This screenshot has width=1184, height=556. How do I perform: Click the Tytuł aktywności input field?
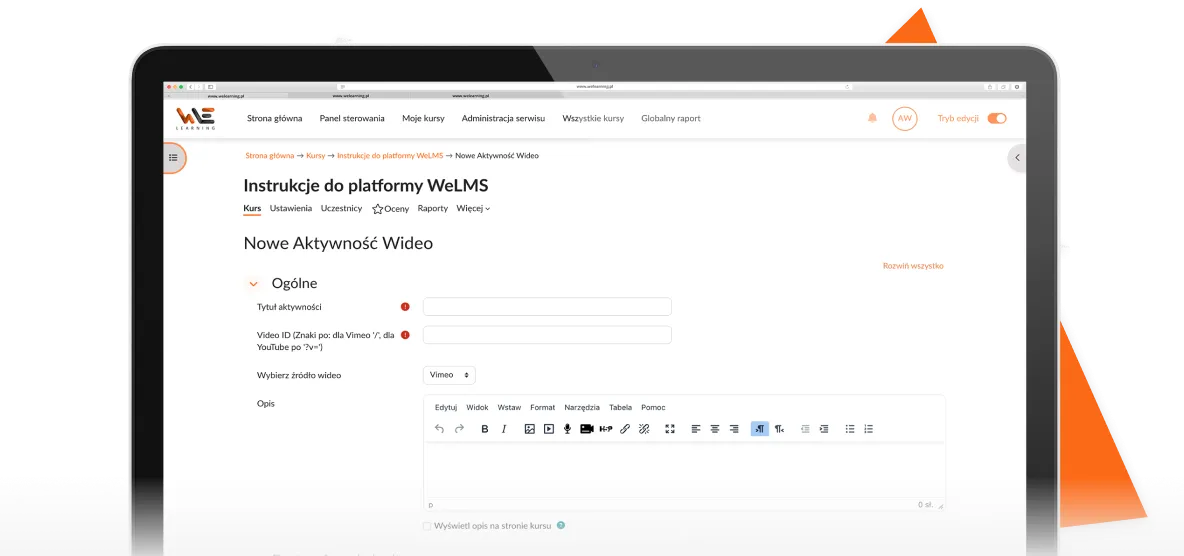(547, 307)
